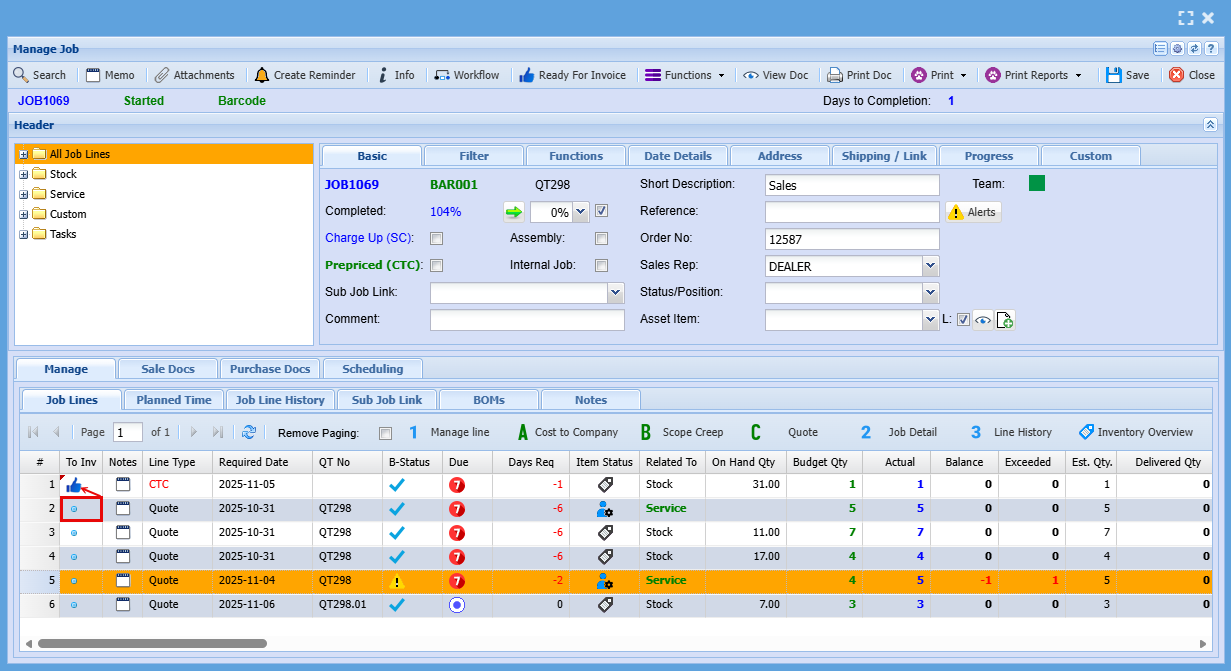Open the Planned Time tab
1231x671 pixels.
(x=174, y=400)
